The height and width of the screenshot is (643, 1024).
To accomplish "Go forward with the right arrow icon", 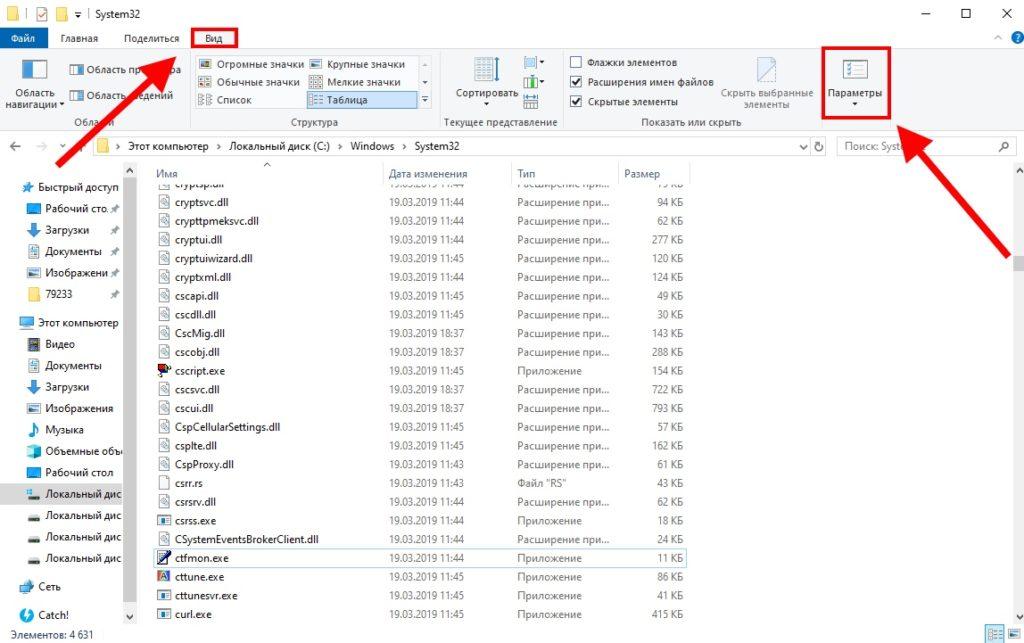I will pos(41,147).
